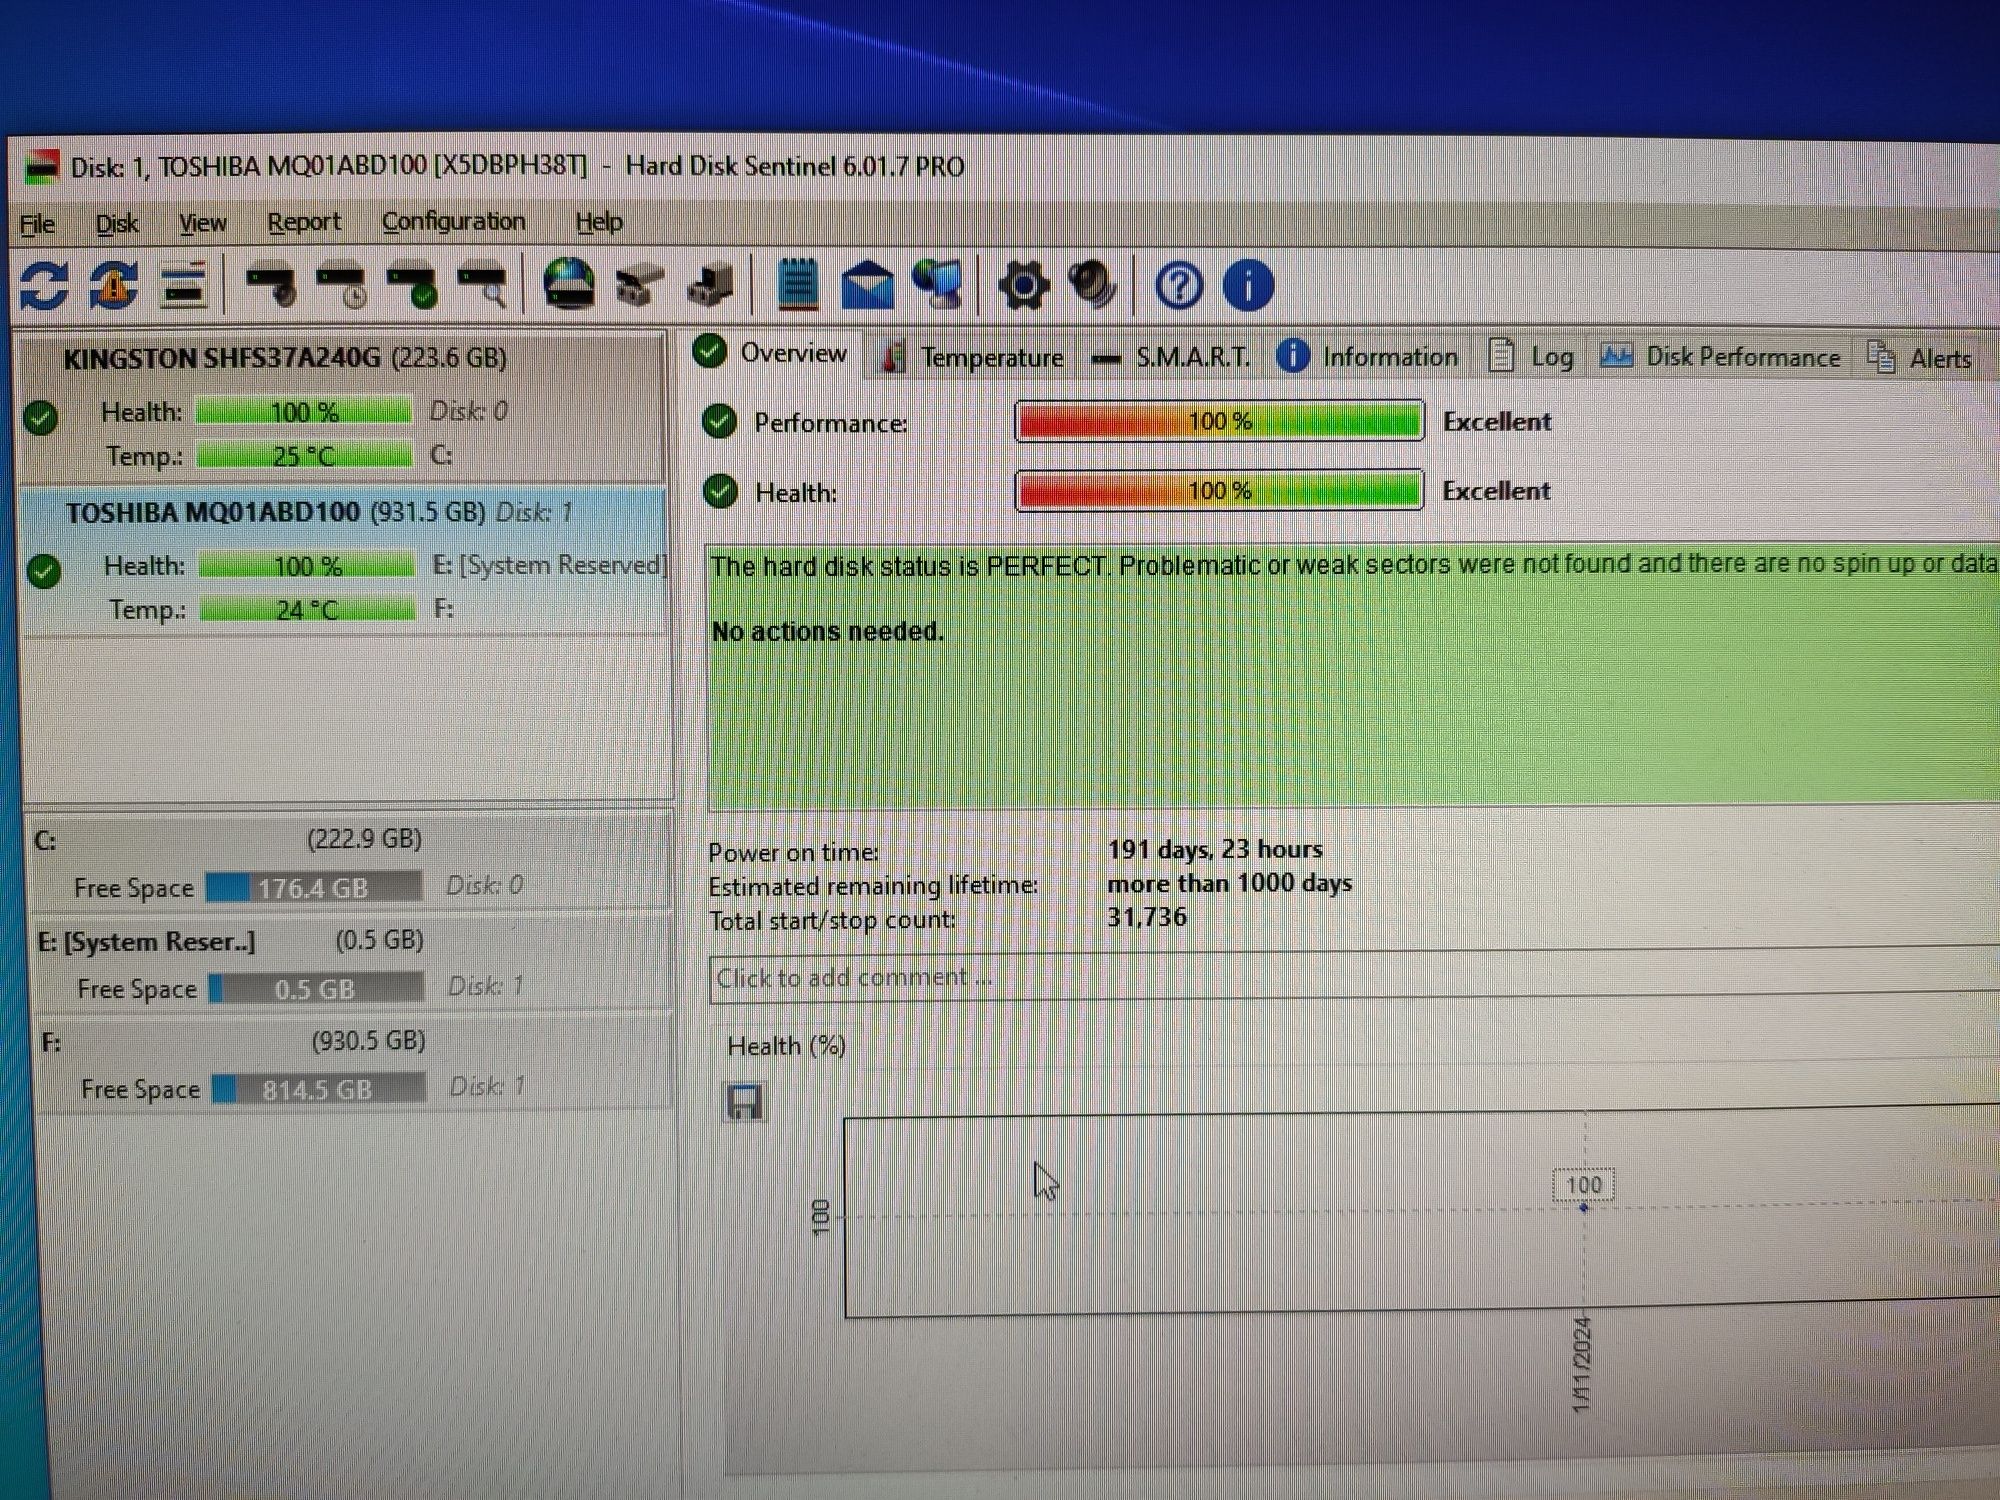
Task: Click the refresh-with-warning-triangle toolbar icon
Action: (x=115, y=286)
